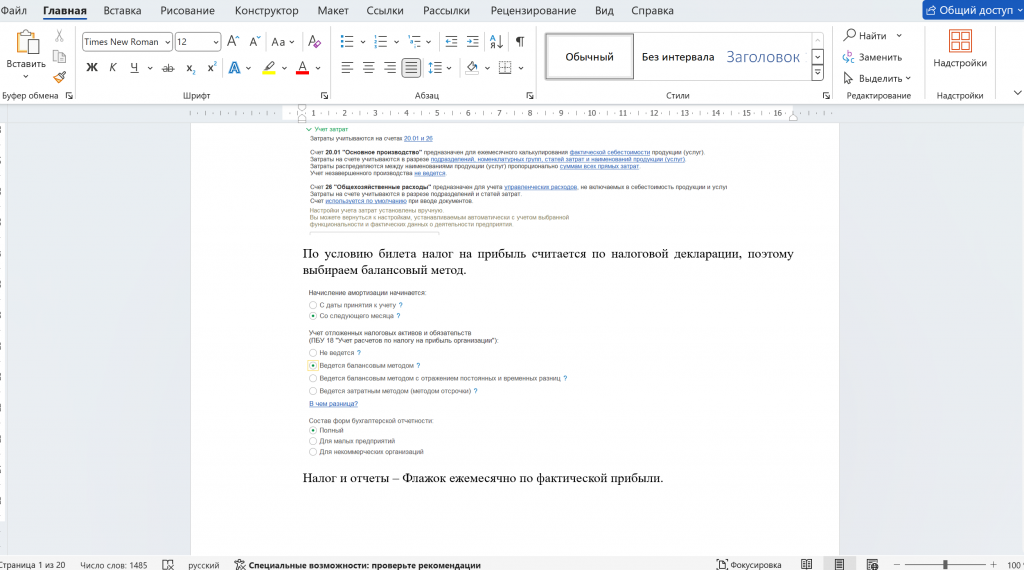The width and height of the screenshot is (1024, 570).
Task: Toggle italic formatting (К)
Action: pyautogui.click(x=113, y=67)
